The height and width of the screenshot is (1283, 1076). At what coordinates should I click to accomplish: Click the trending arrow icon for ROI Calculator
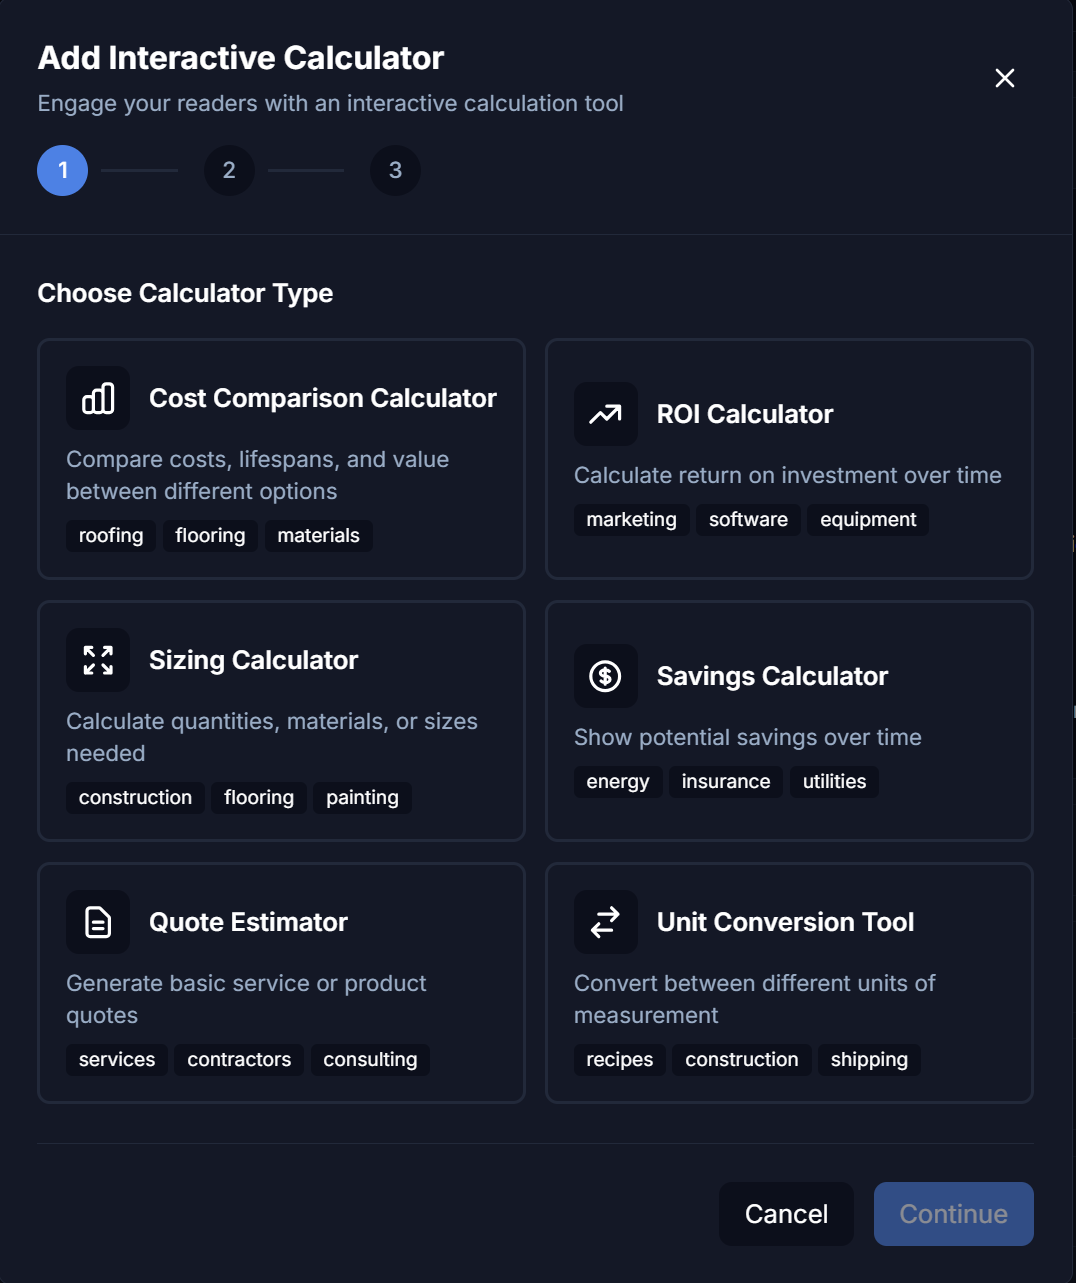coord(605,413)
